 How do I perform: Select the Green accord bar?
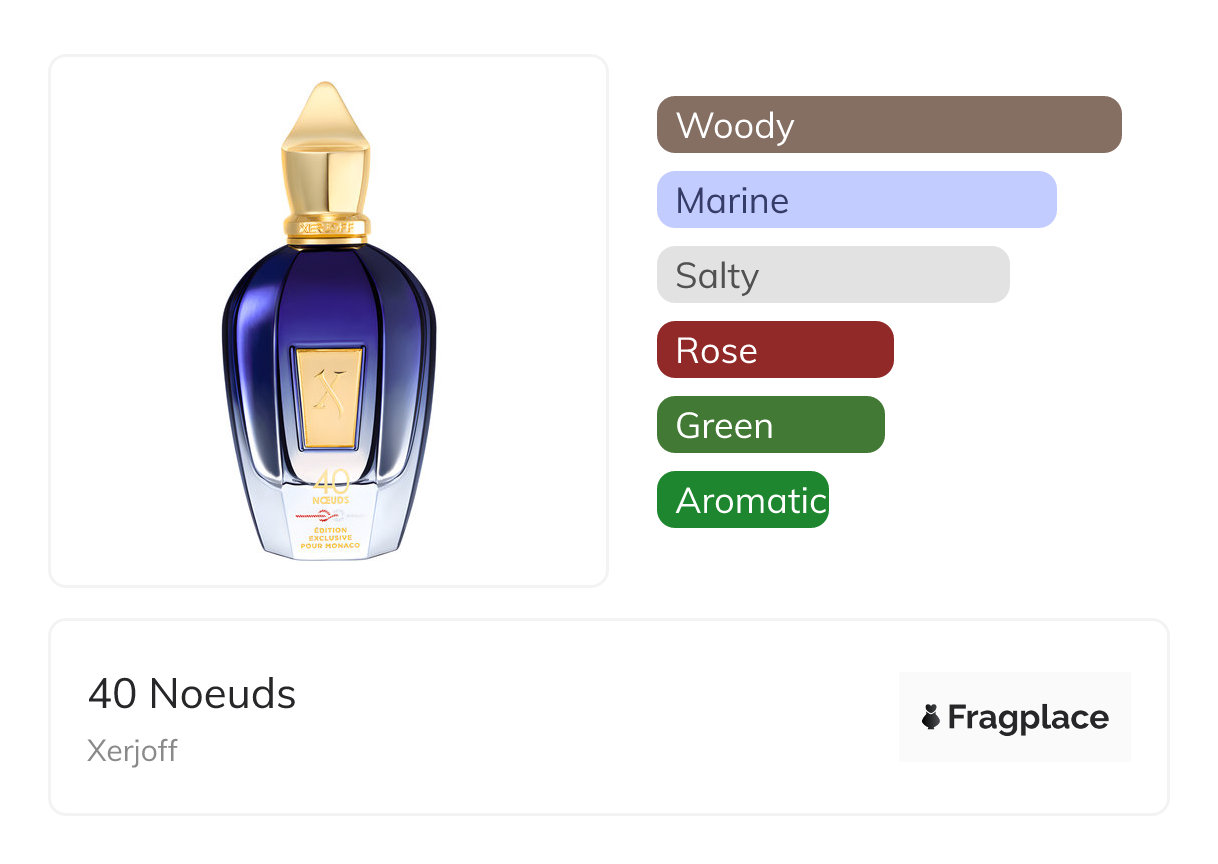point(770,425)
